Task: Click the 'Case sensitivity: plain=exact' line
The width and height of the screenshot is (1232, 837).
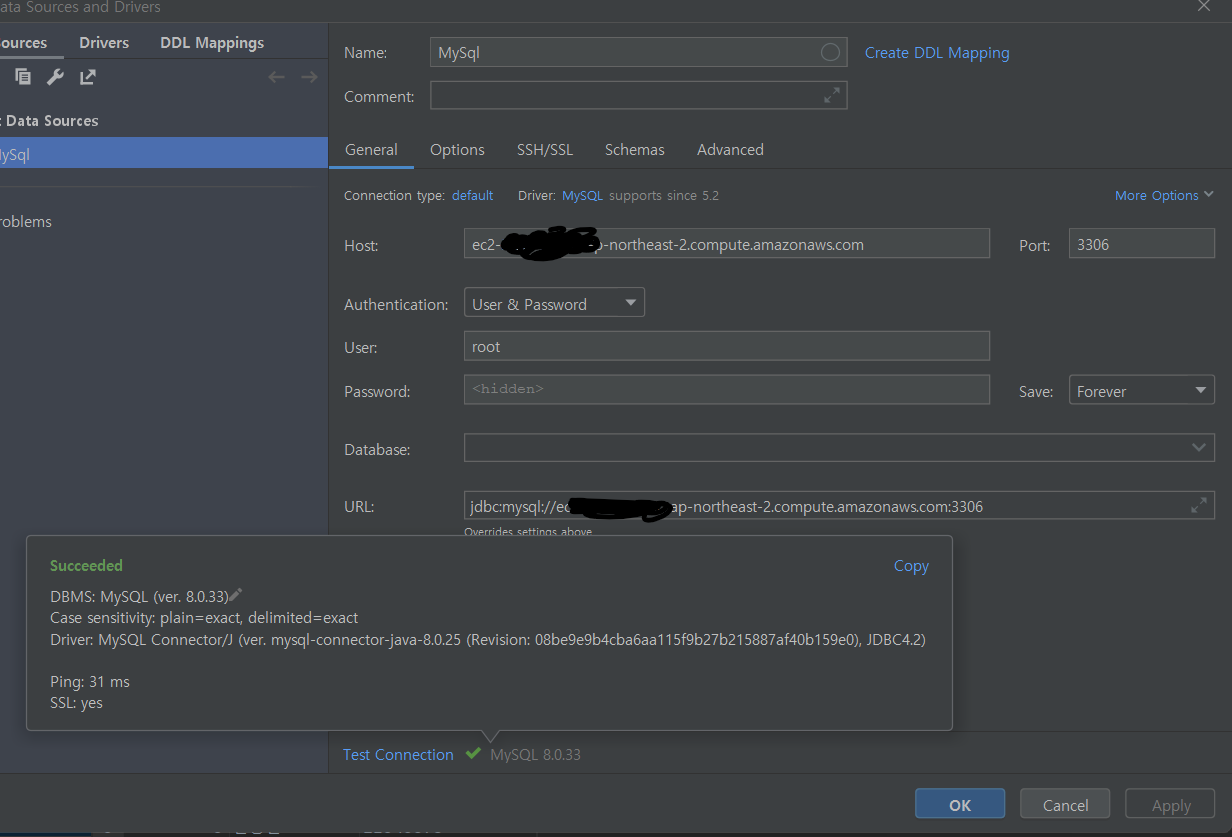Action: point(204,618)
